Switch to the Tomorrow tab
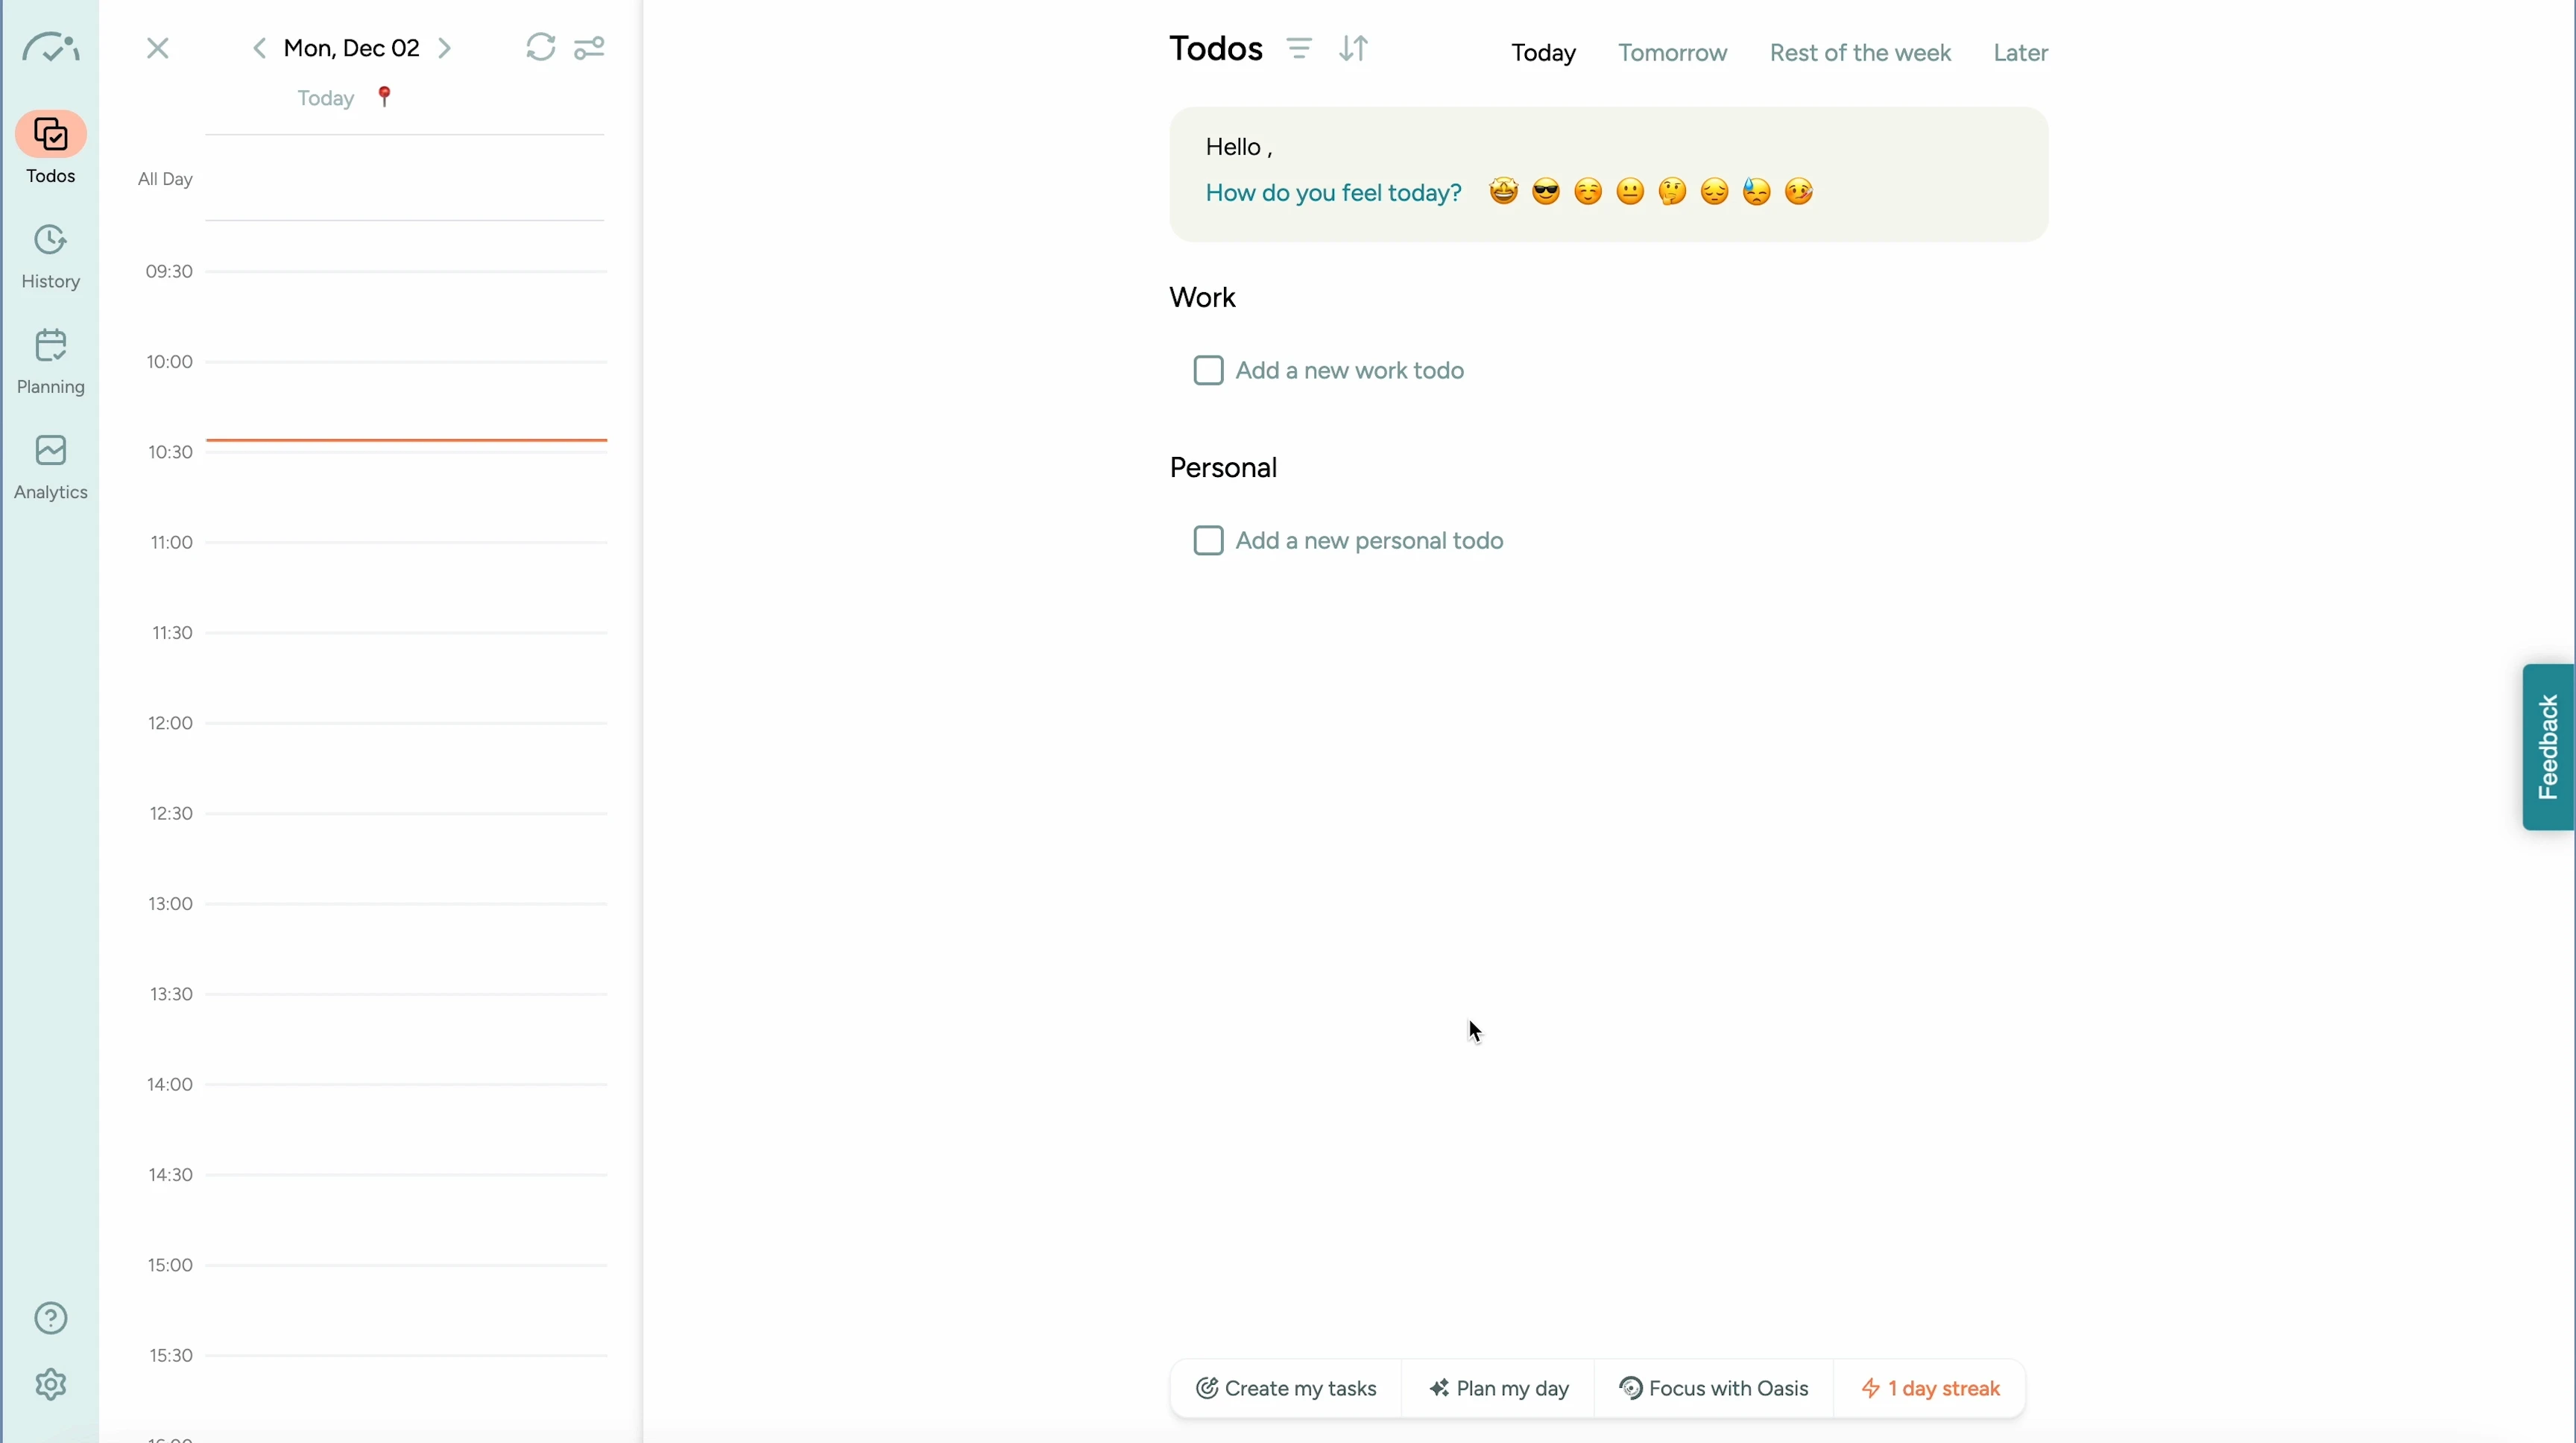Image resolution: width=2576 pixels, height=1443 pixels. coord(1672,52)
